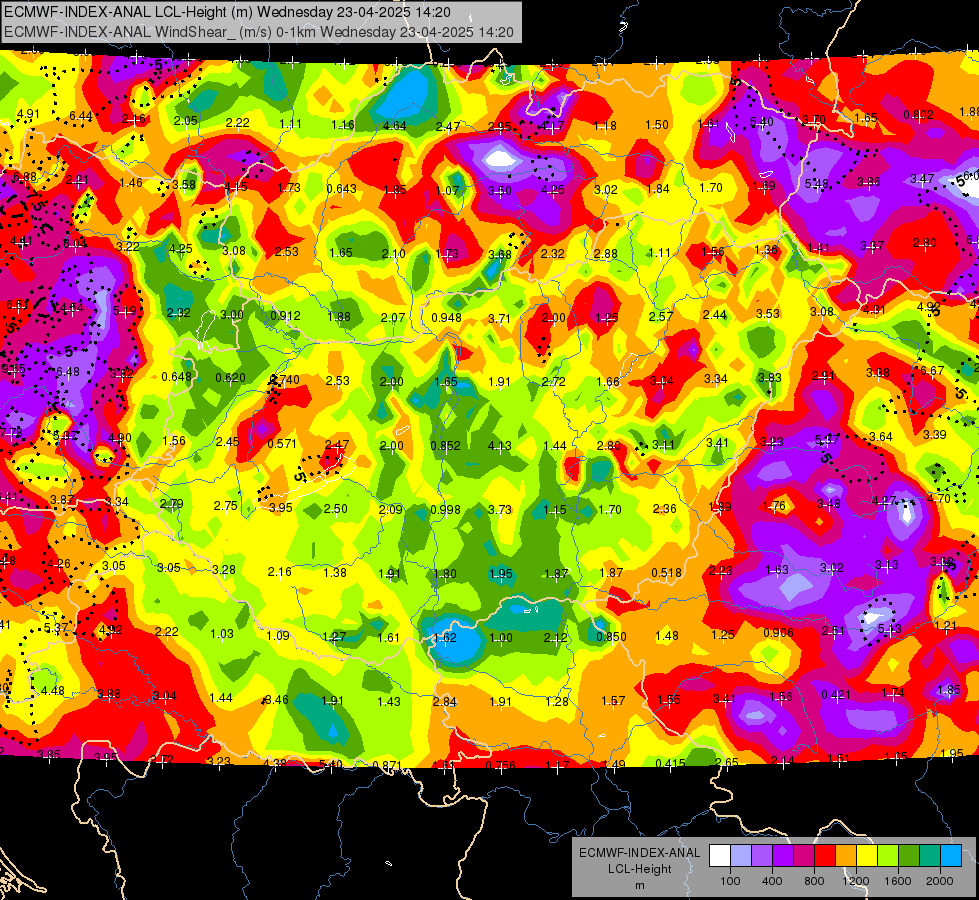The width and height of the screenshot is (979, 900).
Task: Click the orange legend swatch
Action: [846, 855]
